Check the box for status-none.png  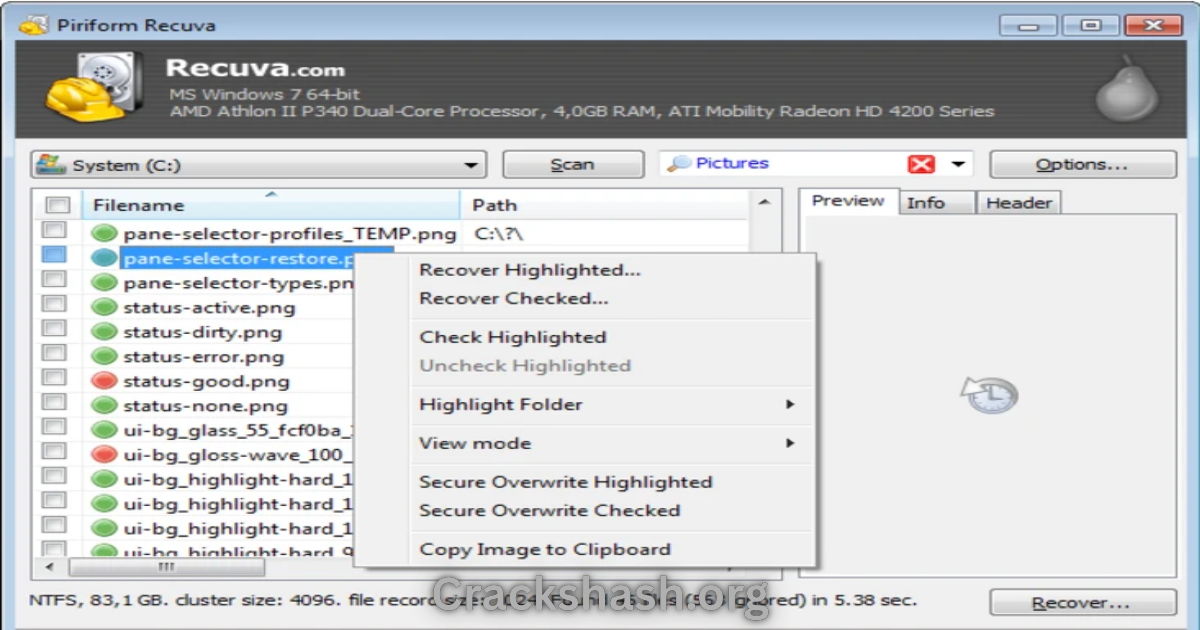coord(54,404)
